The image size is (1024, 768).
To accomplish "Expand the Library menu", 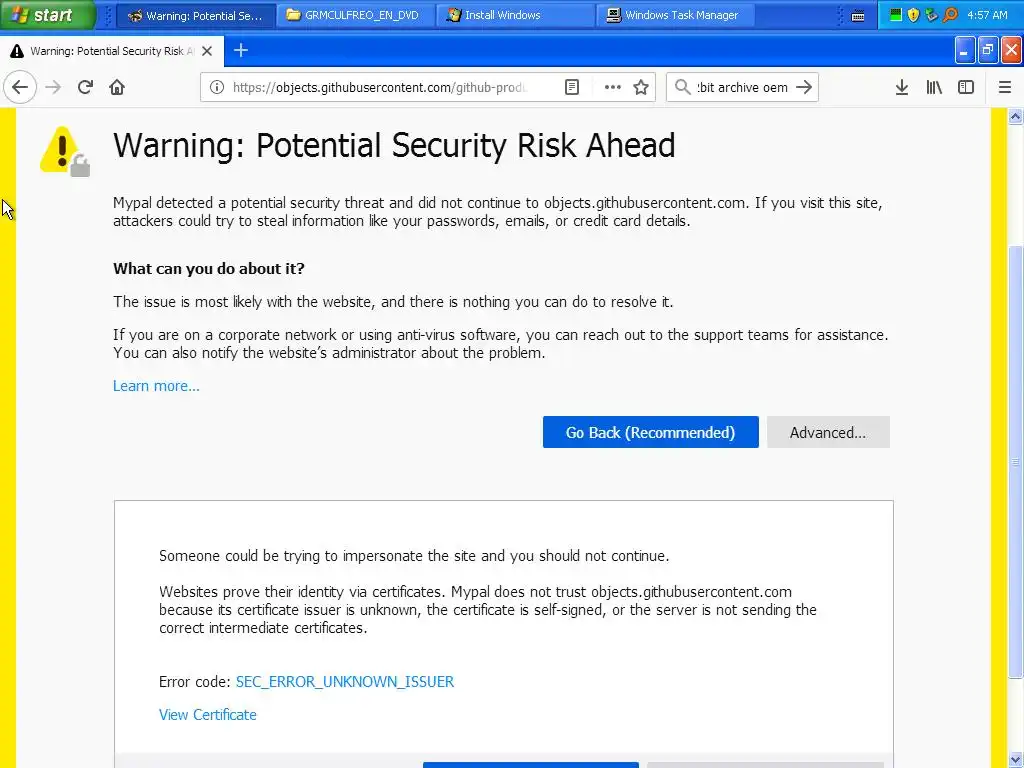I will 934,87.
